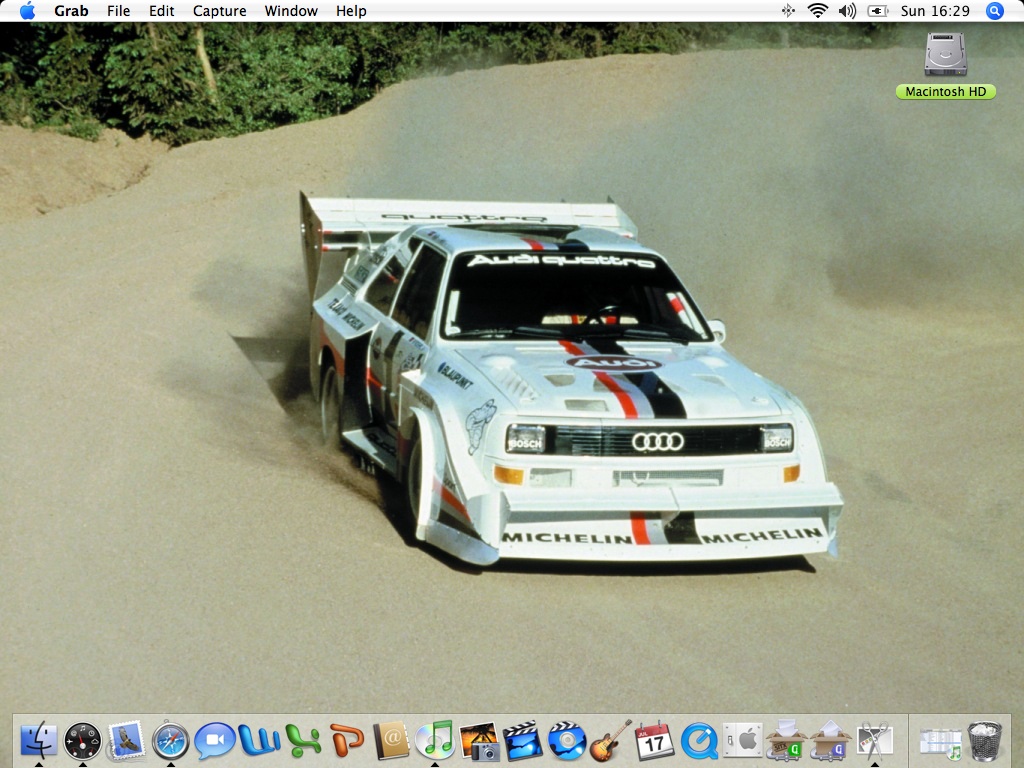Open StuffIt Expander sitx box icon
1024x768 pixels.
[786, 741]
